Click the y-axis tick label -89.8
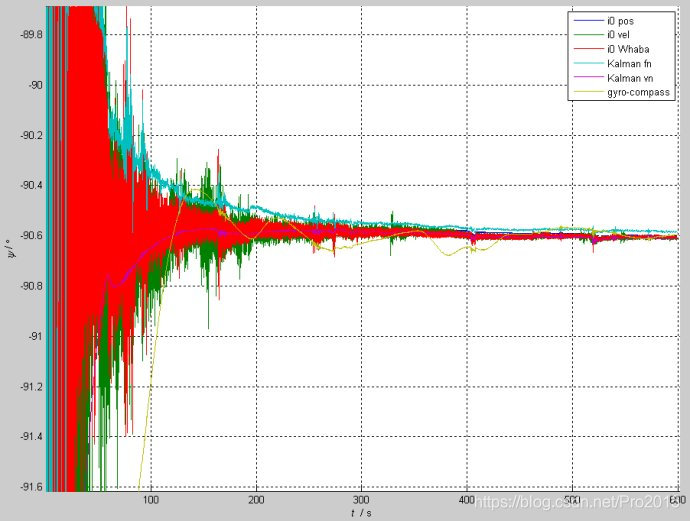Viewport: 690px width, 521px height. point(31,34)
